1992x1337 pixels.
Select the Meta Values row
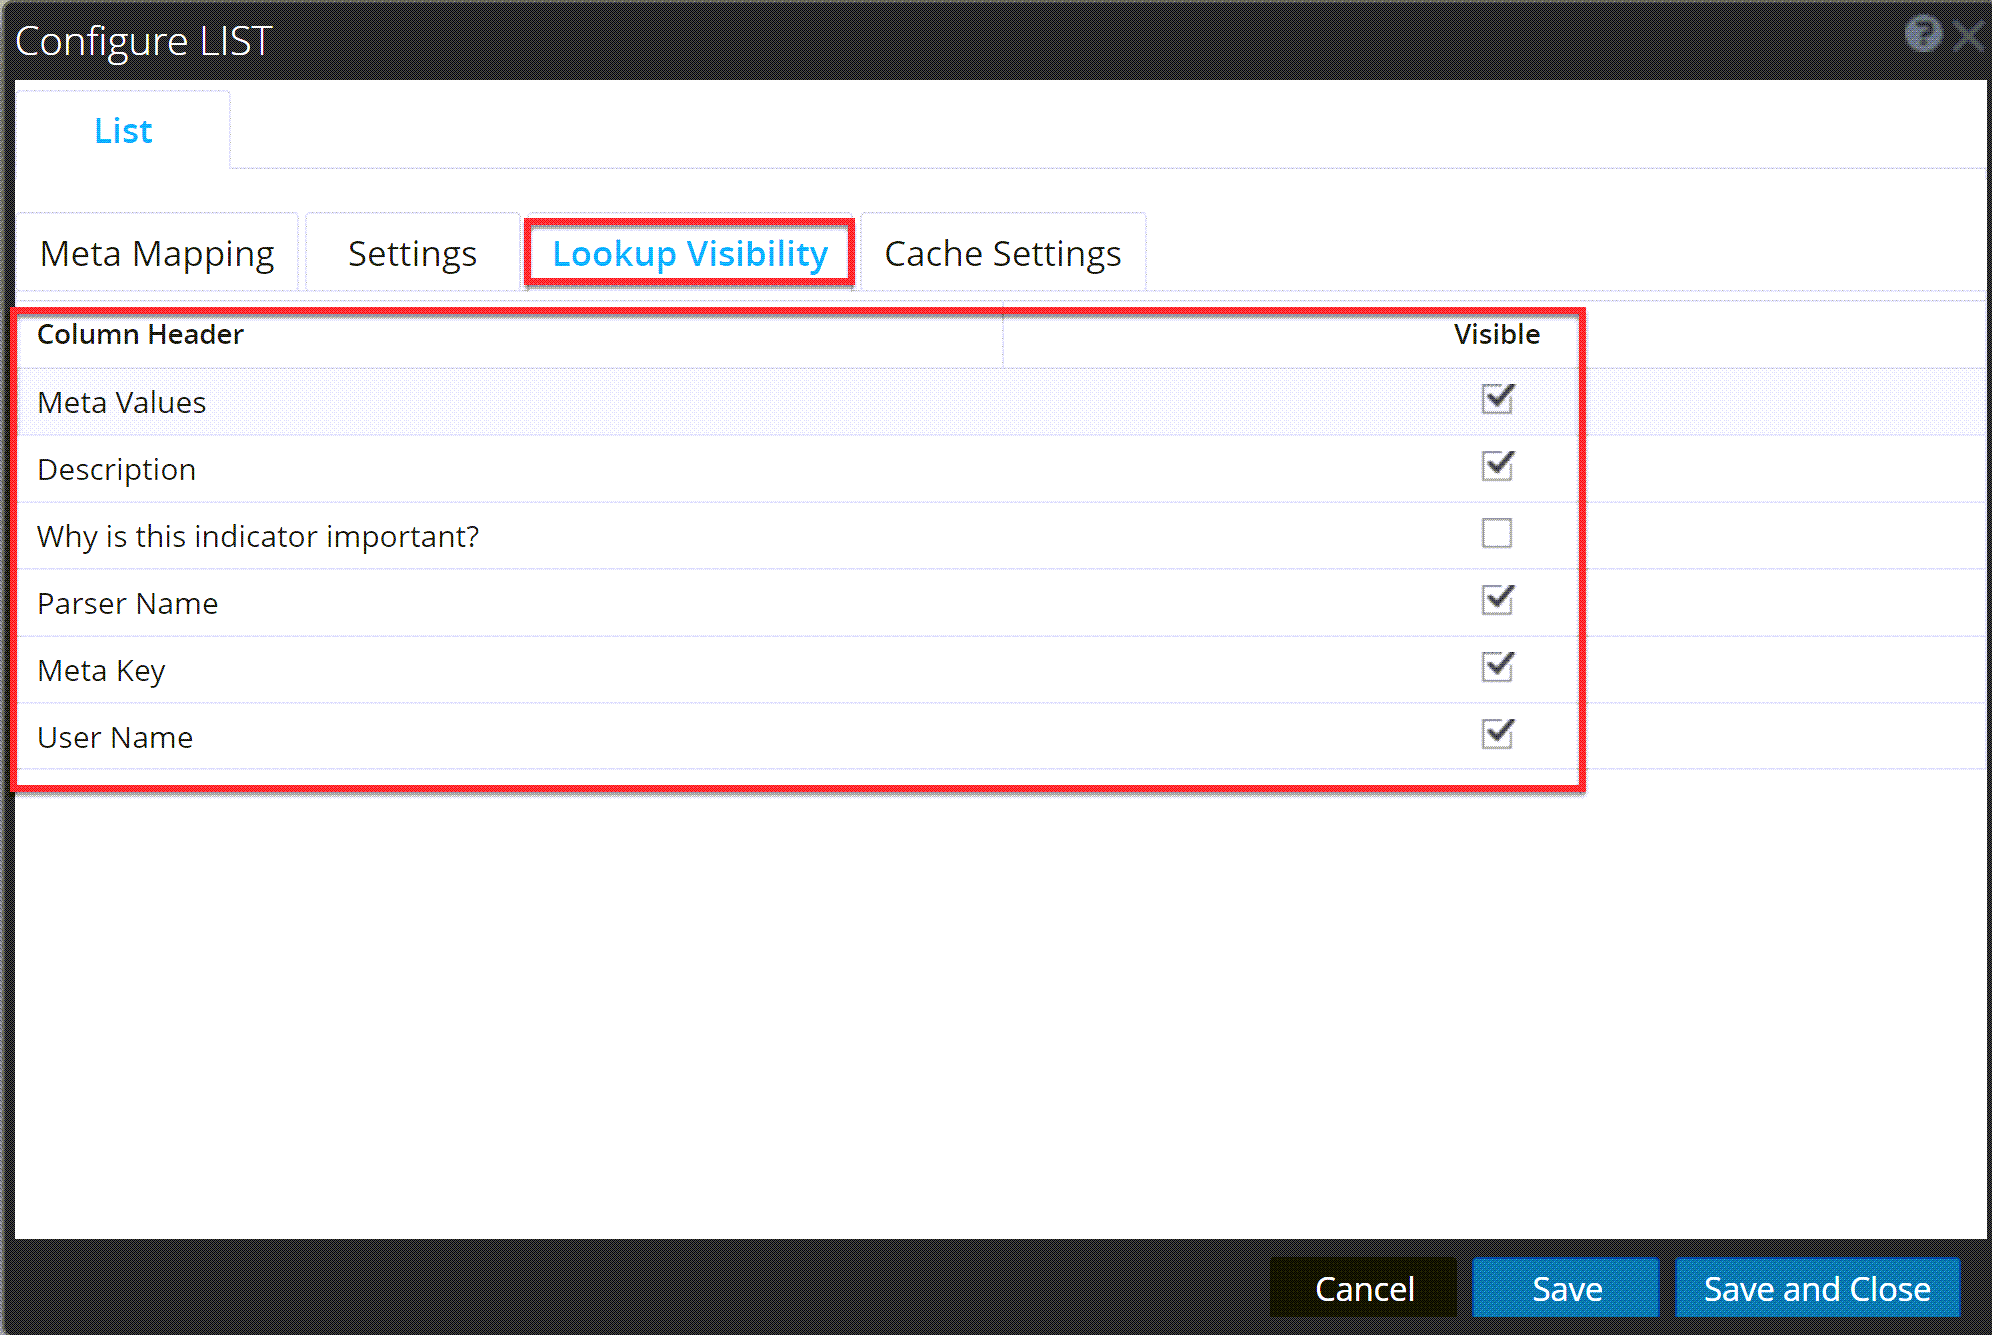122,403
